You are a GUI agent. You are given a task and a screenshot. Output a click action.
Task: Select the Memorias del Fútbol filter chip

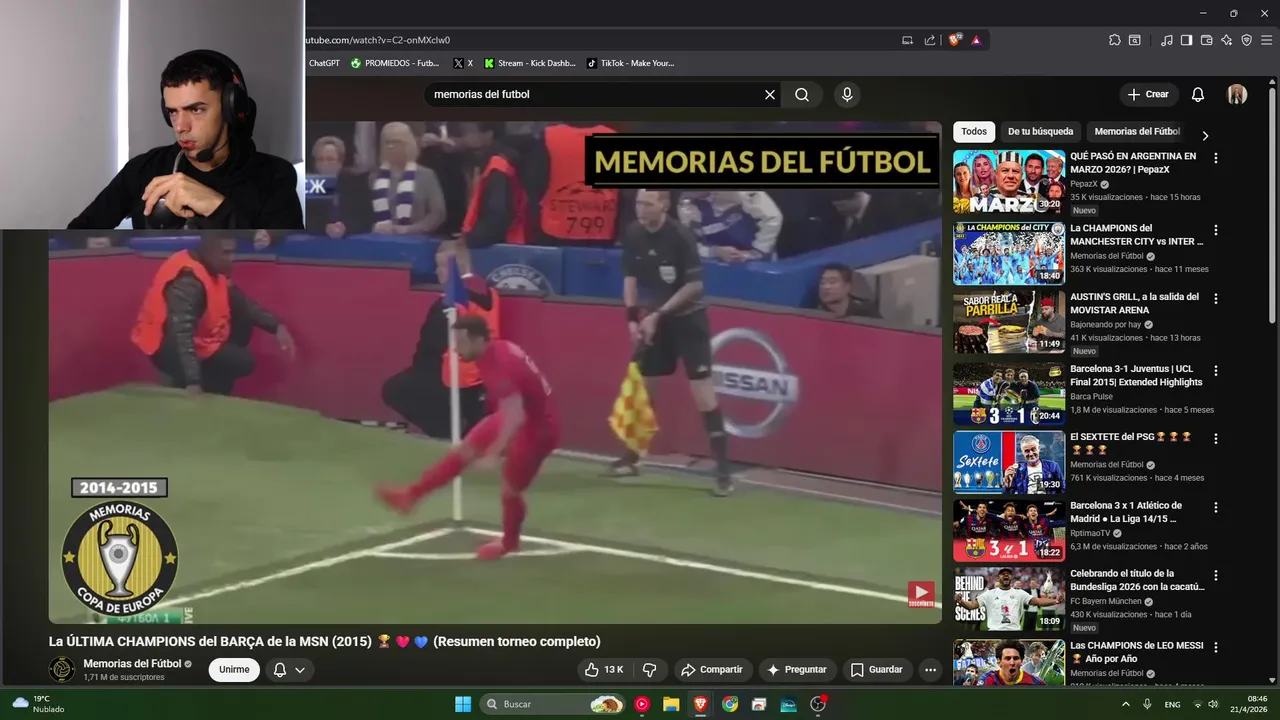pyautogui.click(x=1137, y=131)
